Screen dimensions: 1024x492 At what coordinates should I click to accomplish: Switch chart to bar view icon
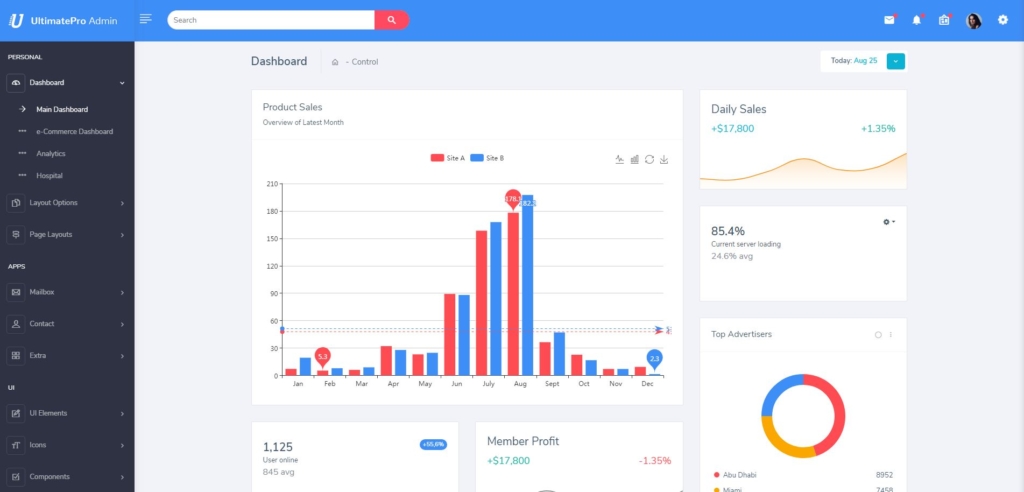(x=635, y=159)
